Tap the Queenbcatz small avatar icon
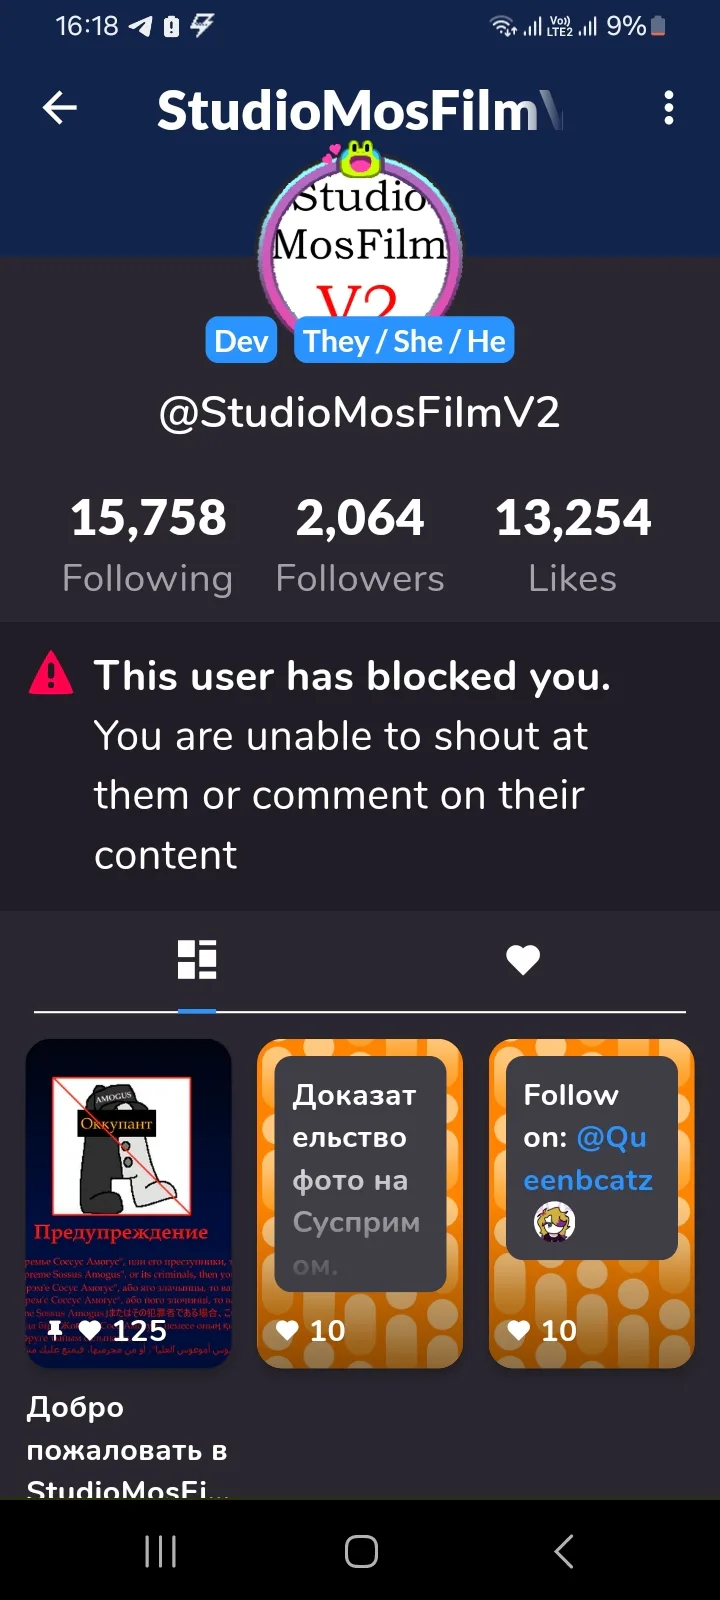The image size is (720, 1600). 554,1222
